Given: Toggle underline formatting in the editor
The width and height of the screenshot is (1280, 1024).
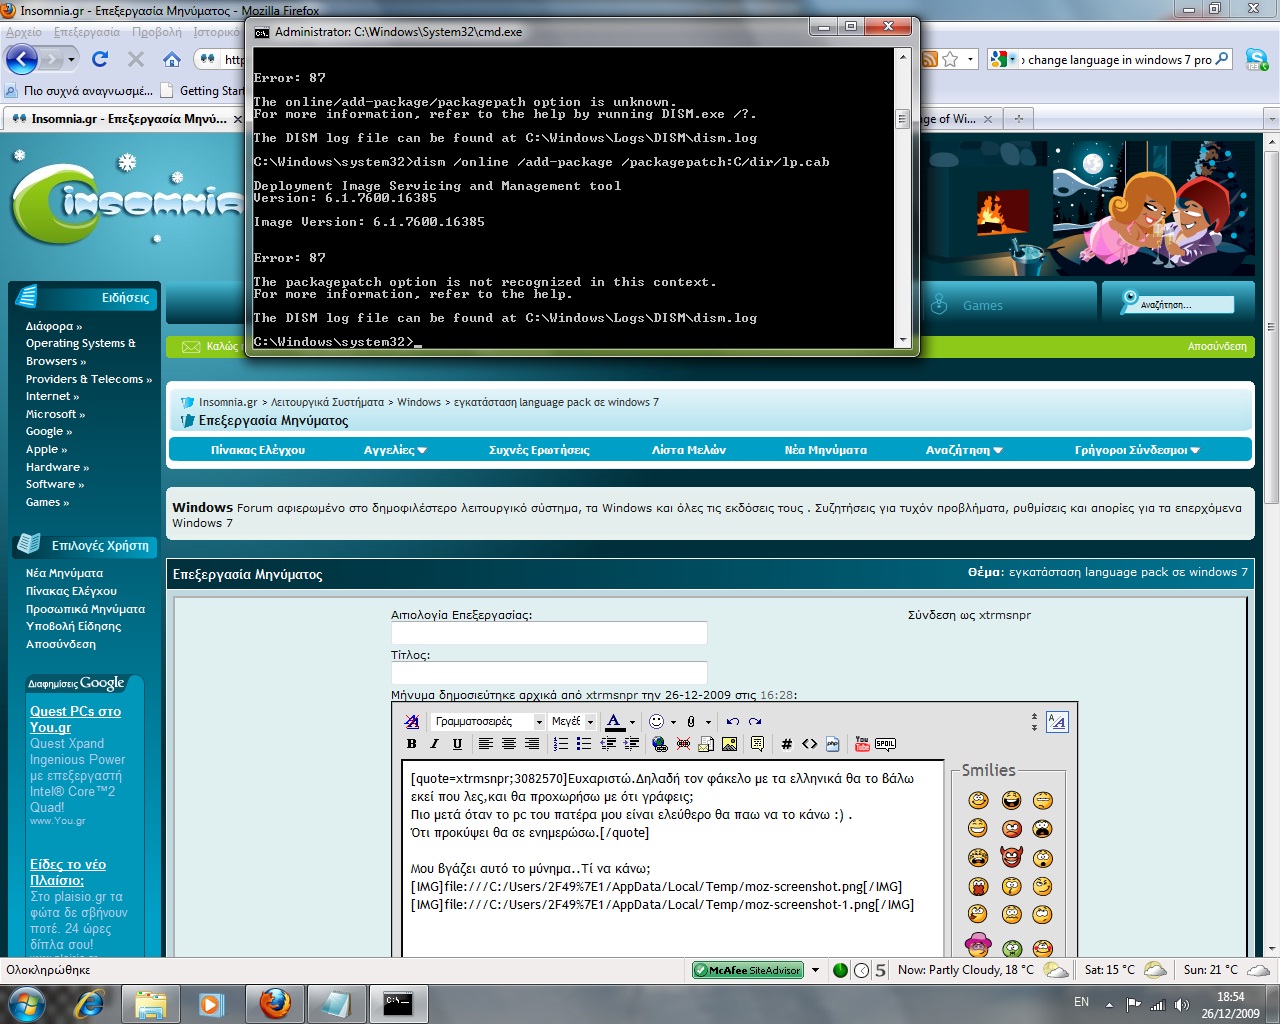Looking at the screenshot, I should coord(457,744).
